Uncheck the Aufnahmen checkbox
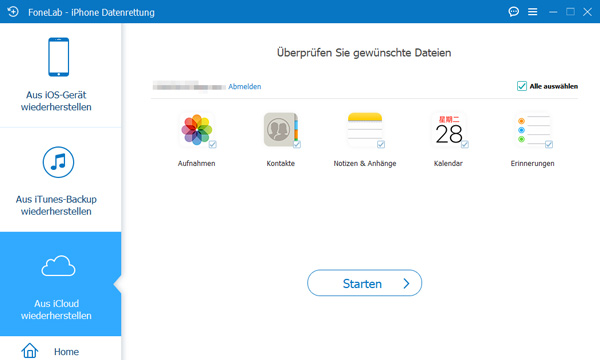This screenshot has height=360, width=600. [213, 144]
